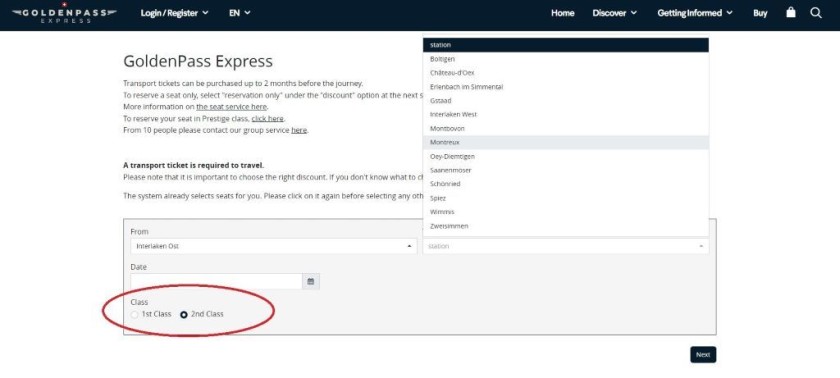
Task: Click the 'Class' field label
Action: (139, 302)
